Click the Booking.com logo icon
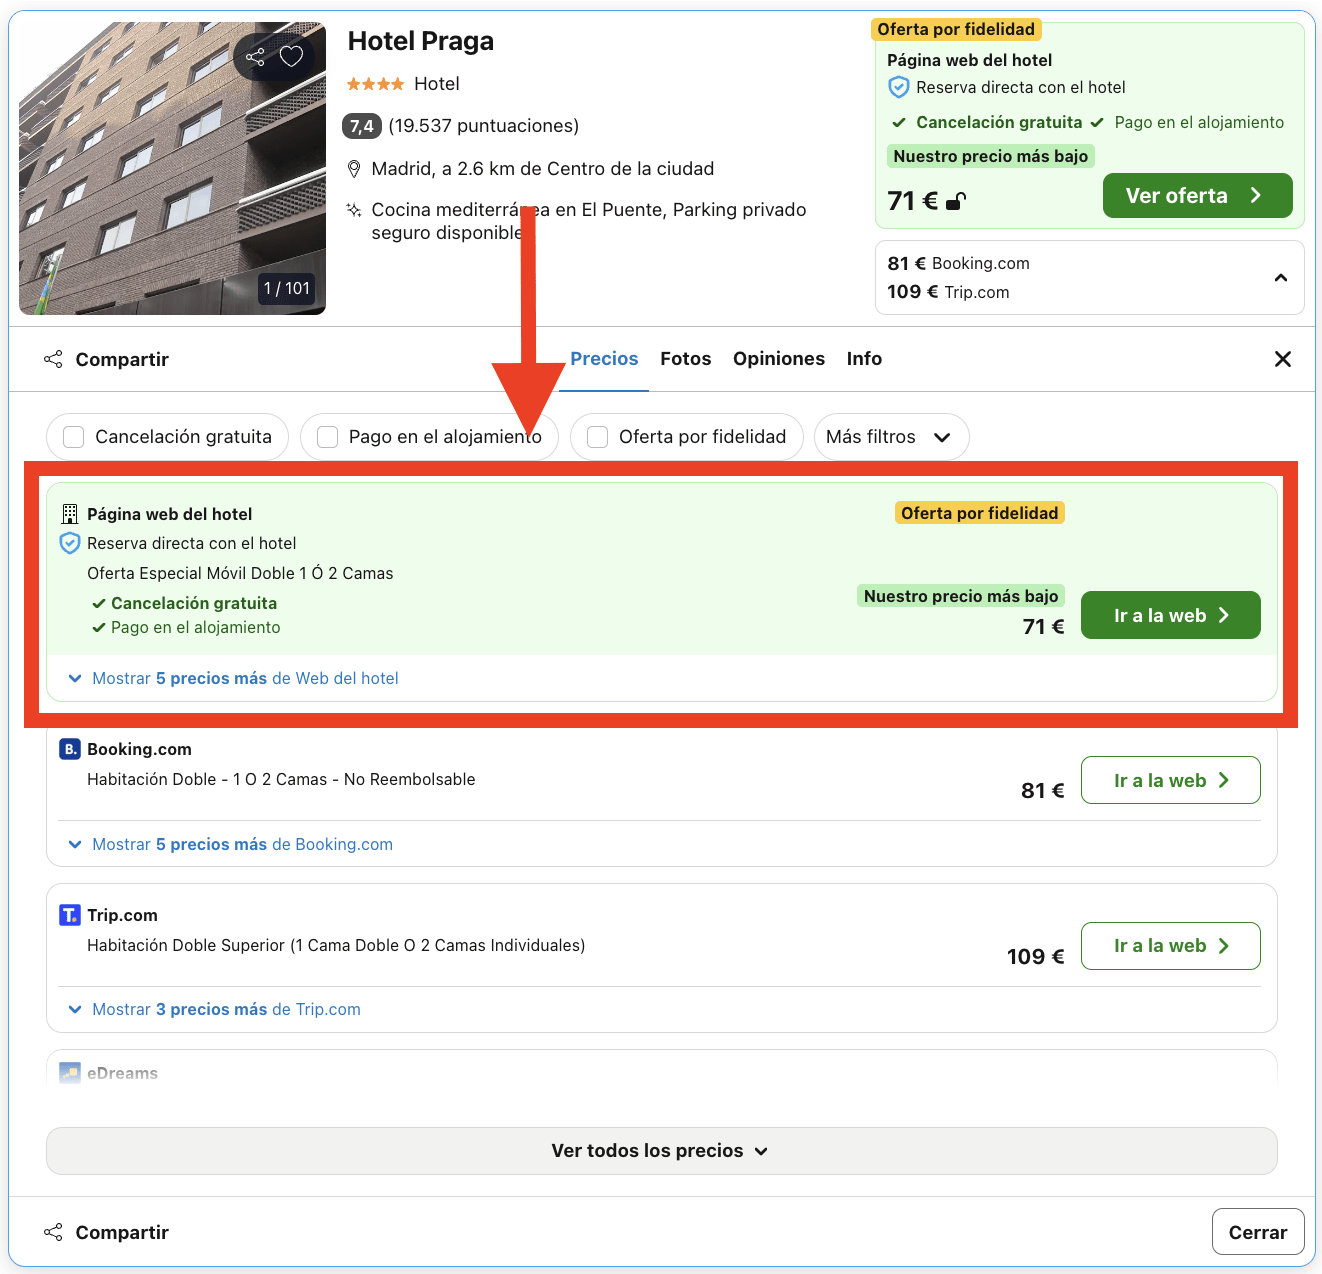 coord(69,749)
